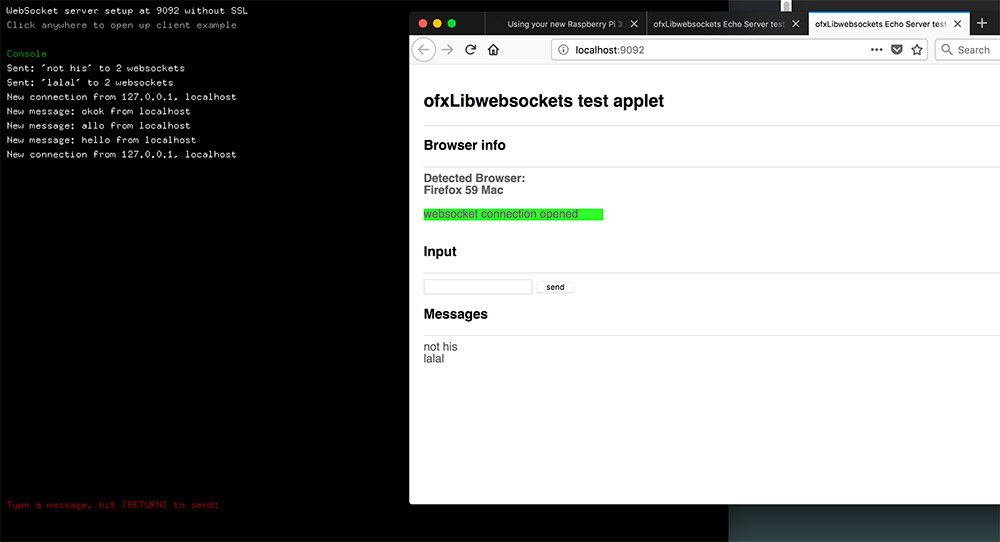Click the 'Browser info' heading
The height and width of the screenshot is (542, 1000).
(x=464, y=145)
